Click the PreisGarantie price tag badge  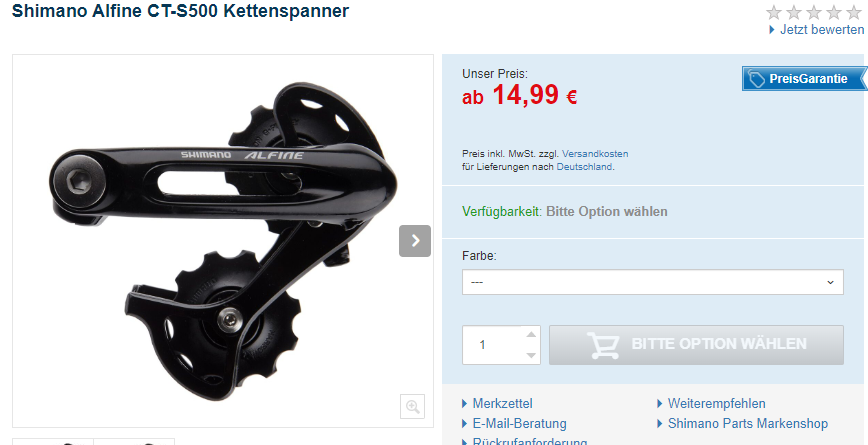[x=805, y=79]
